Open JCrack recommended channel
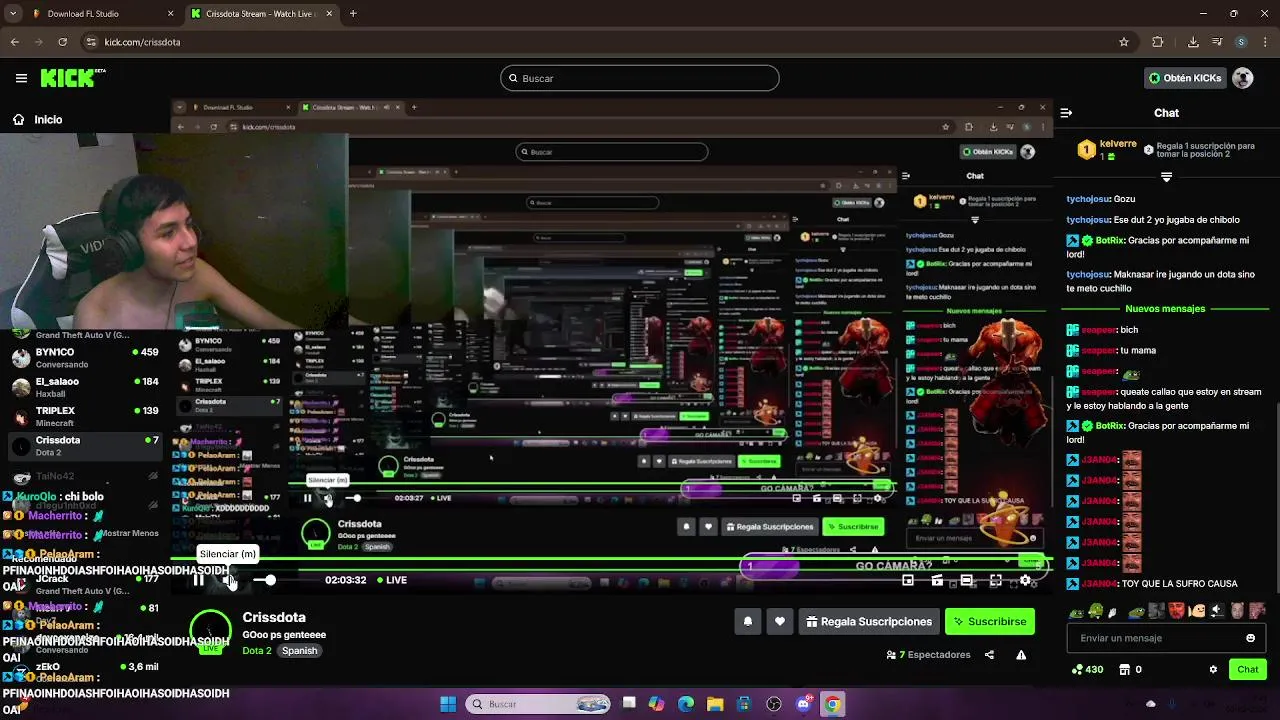The height and width of the screenshot is (720, 1280). pos(84,584)
